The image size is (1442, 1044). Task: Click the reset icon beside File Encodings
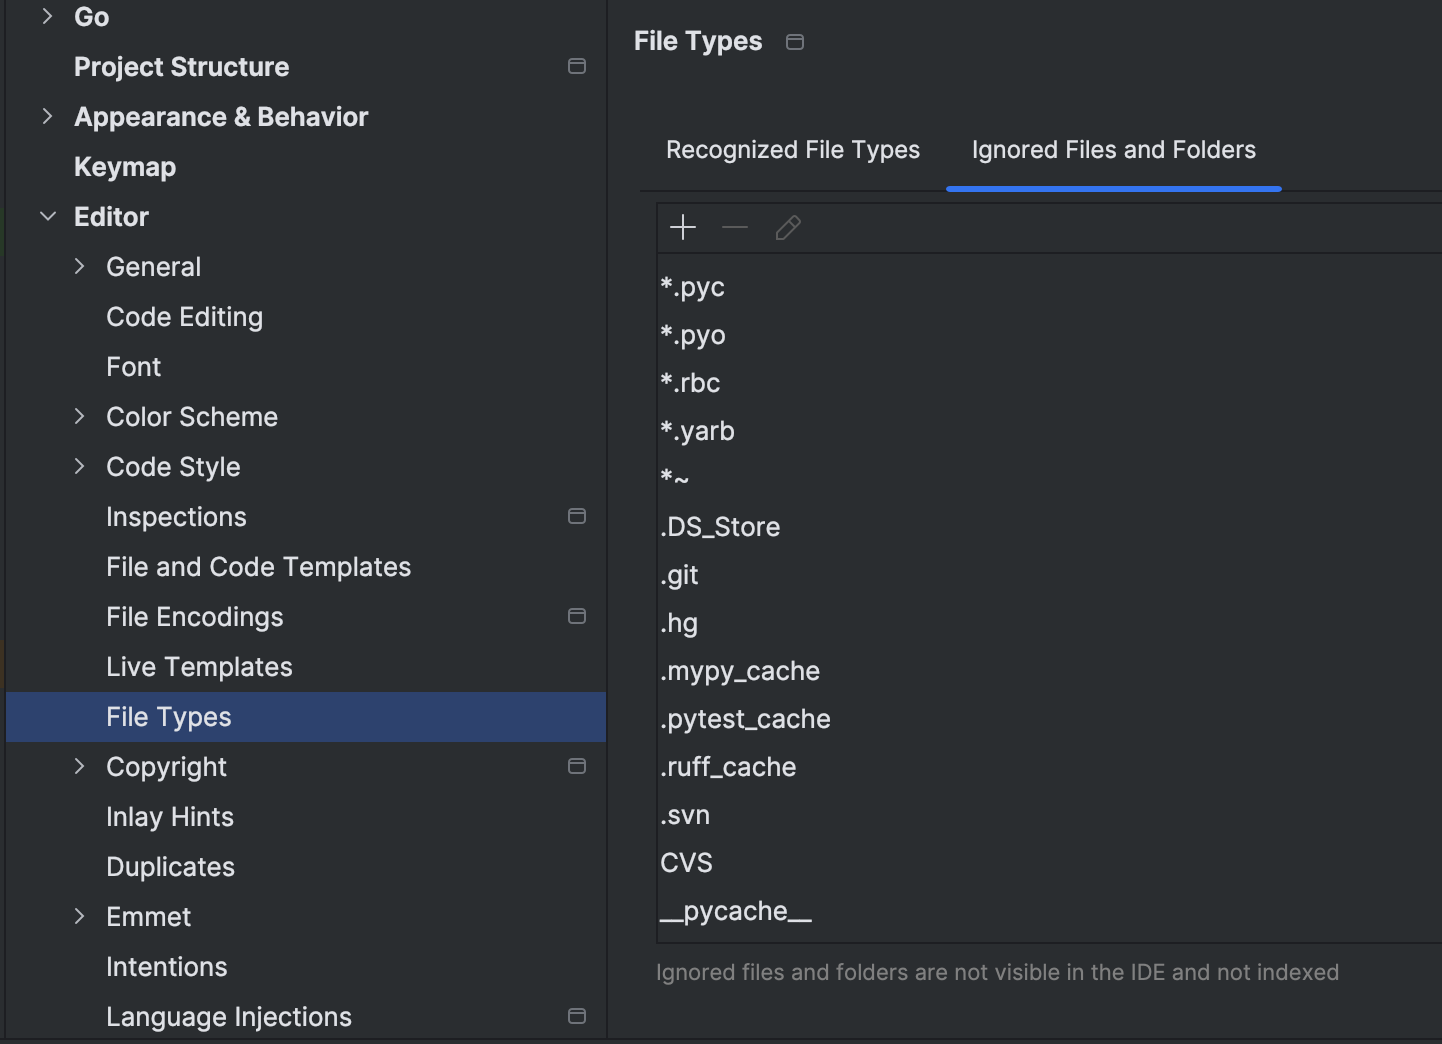[577, 616]
